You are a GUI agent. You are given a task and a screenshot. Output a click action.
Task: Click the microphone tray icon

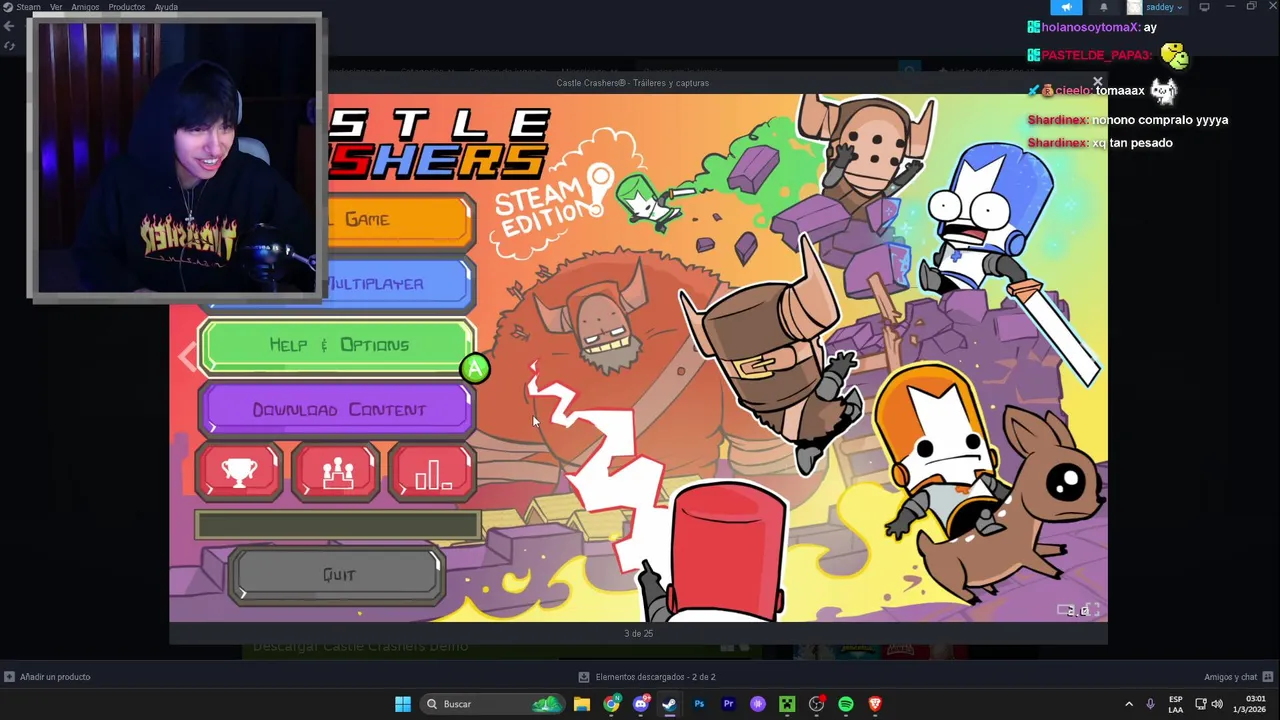tap(1150, 704)
